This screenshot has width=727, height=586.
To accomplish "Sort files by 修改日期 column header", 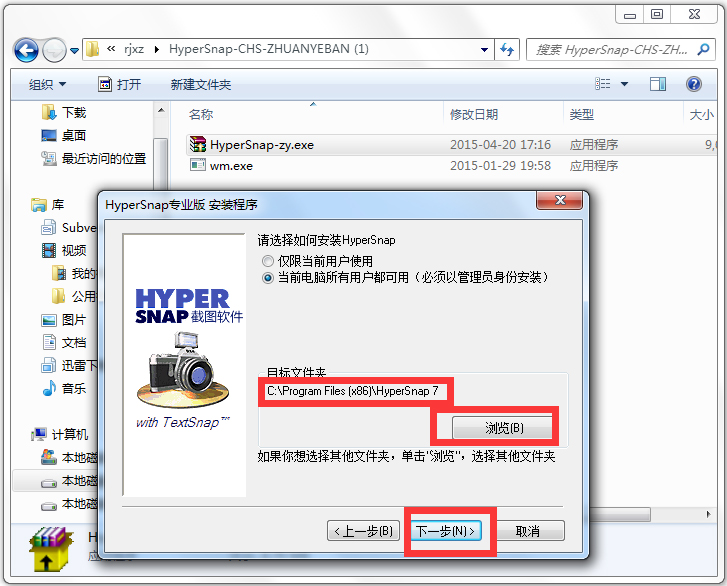I will pyautogui.click(x=474, y=115).
